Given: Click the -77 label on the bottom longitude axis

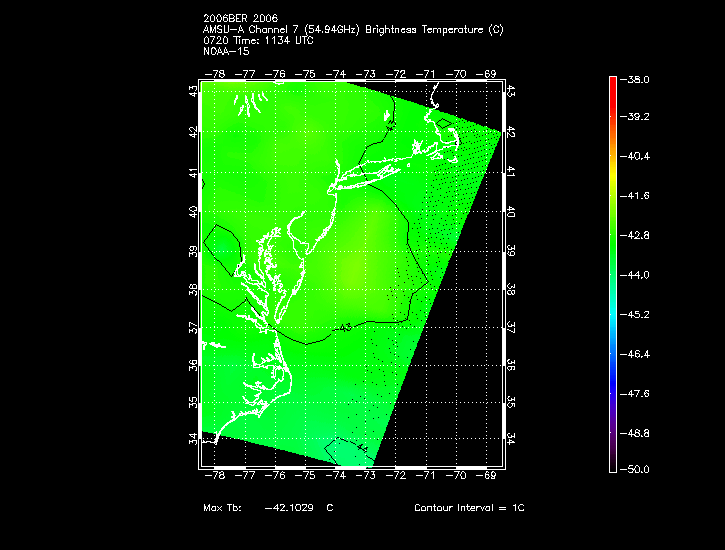Looking at the screenshot, I should point(245,476).
